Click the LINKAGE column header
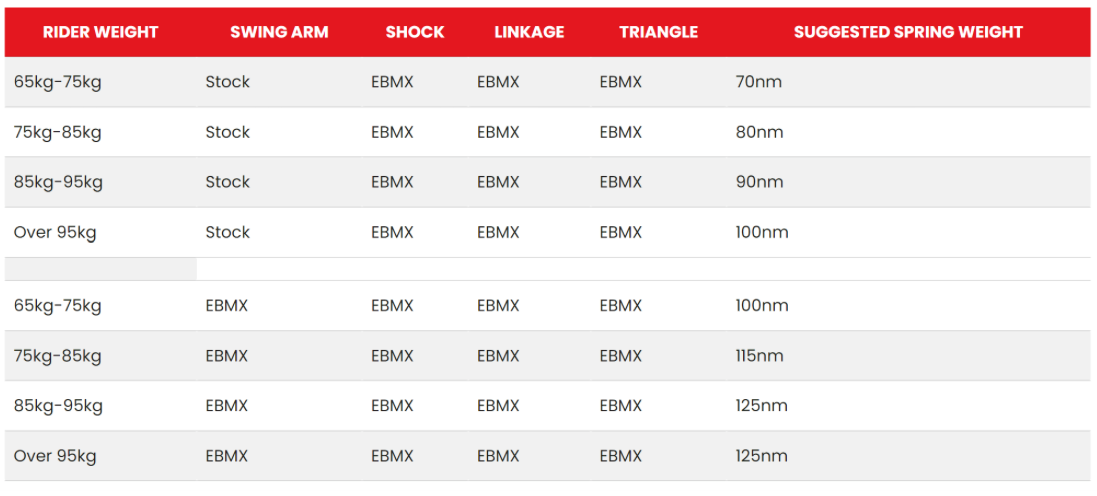Image resolution: width=1097 pixels, height=496 pixels. click(529, 32)
